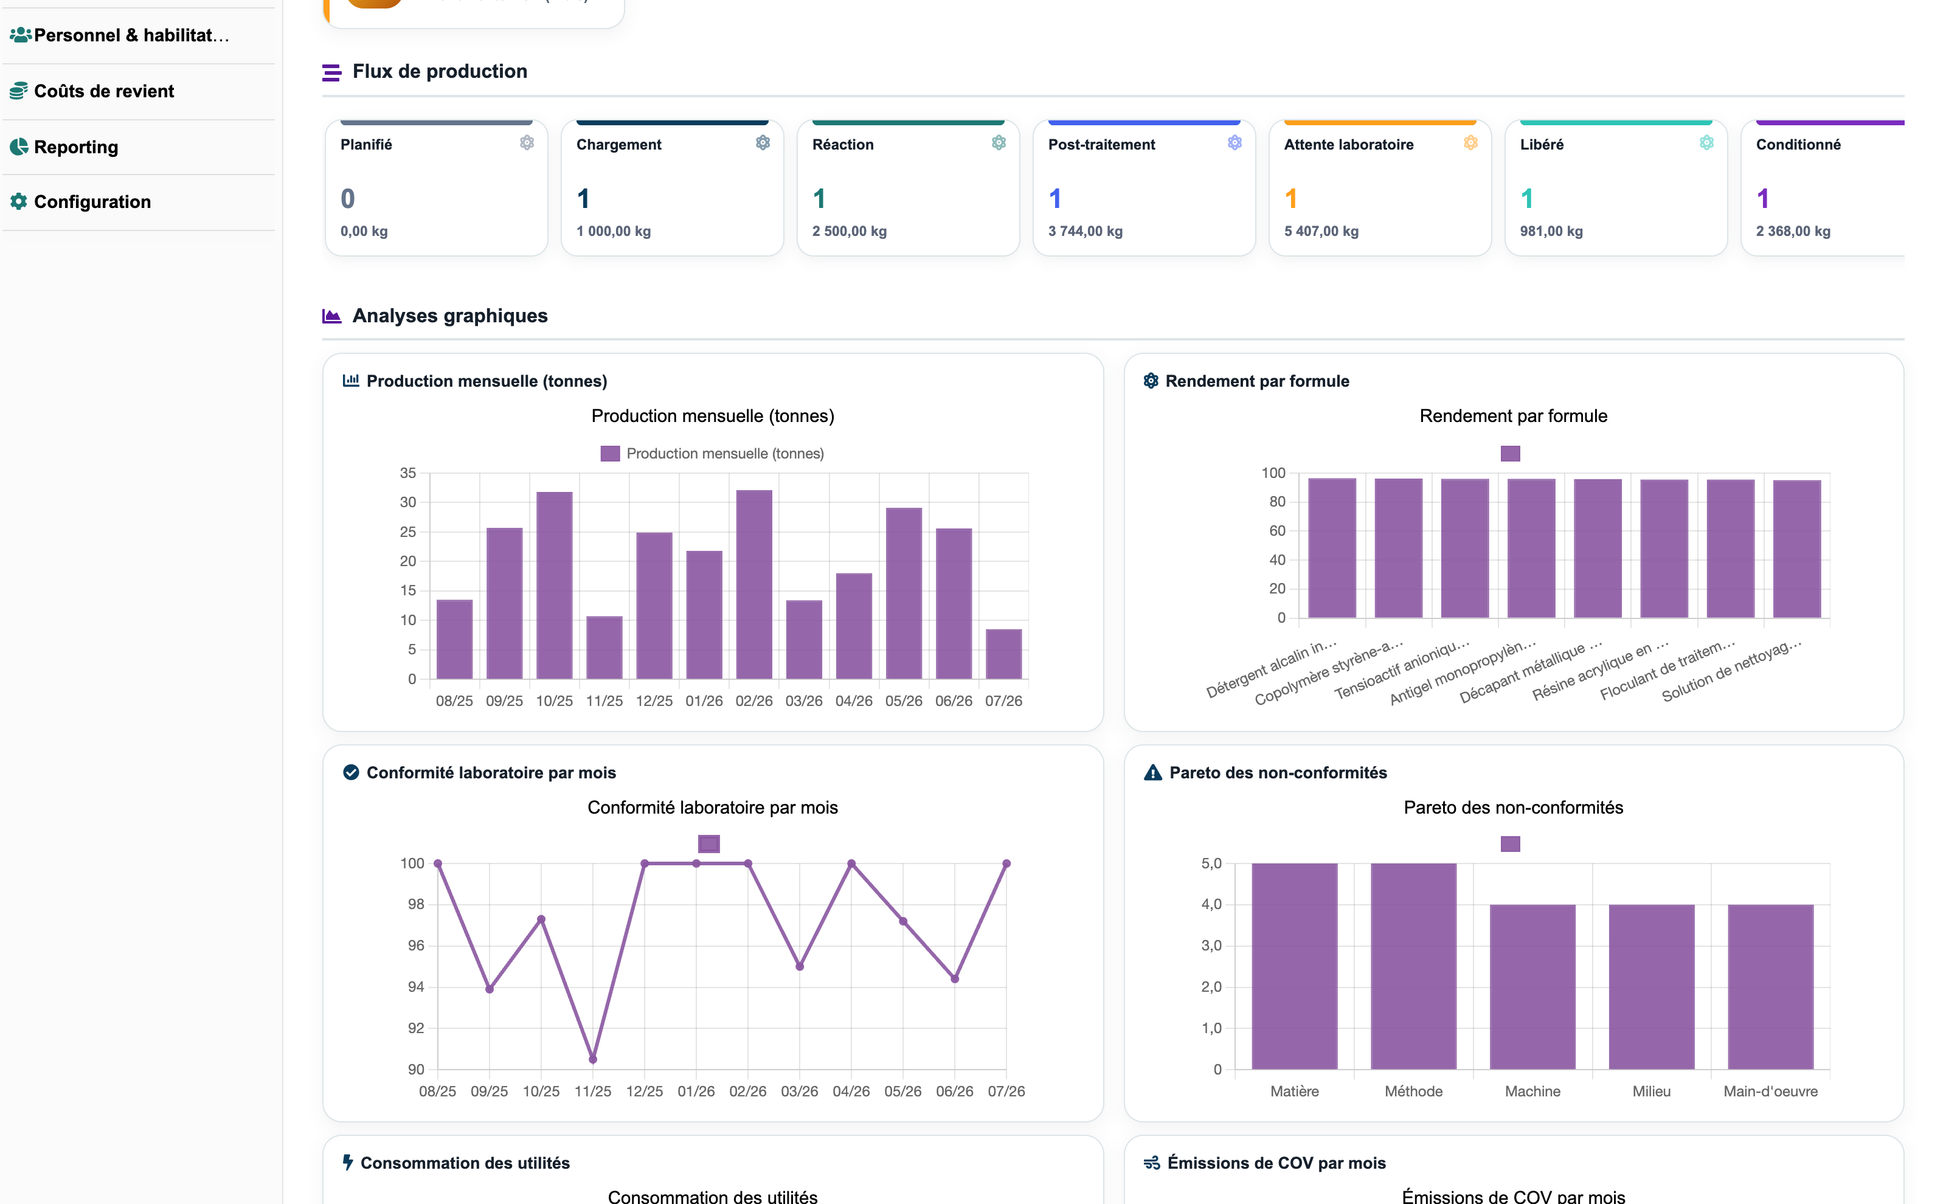The image size is (1946, 1204).
Task: Click the orange gear on Attente laboratoire
Action: [x=1471, y=143]
